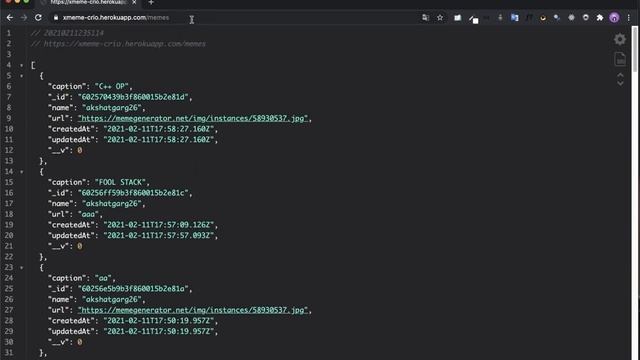Click the orange circular extension icon
The width and height of the screenshot is (640, 360).
[542, 18]
